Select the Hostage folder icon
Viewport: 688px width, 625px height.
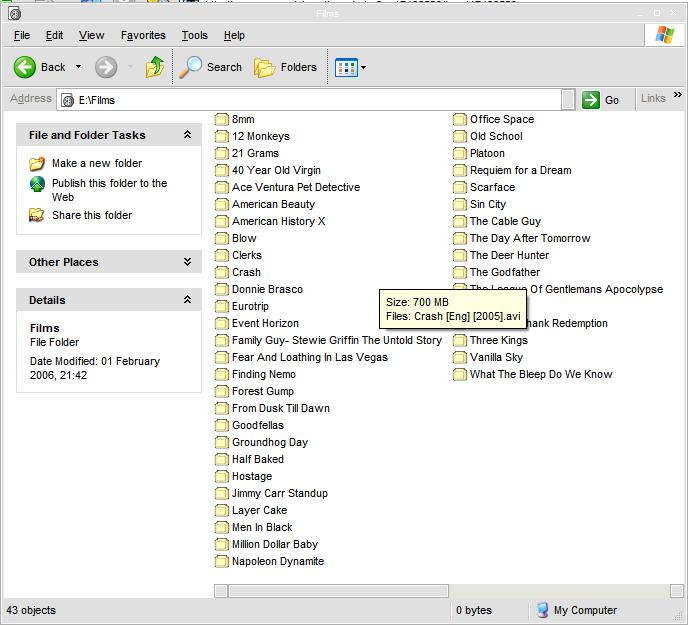pos(222,476)
